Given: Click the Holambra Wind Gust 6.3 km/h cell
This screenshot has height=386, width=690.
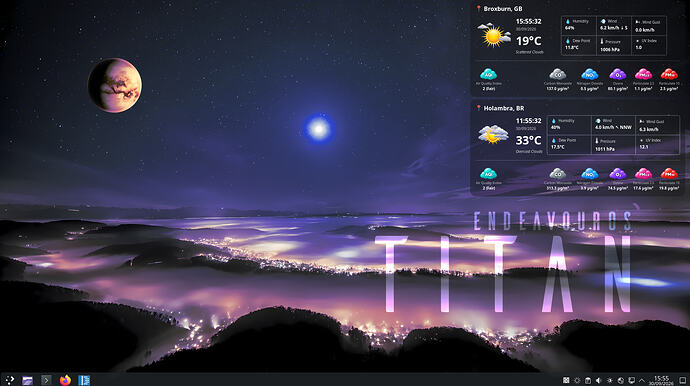Looking at the screenshot, I should [x=657, y=125].
